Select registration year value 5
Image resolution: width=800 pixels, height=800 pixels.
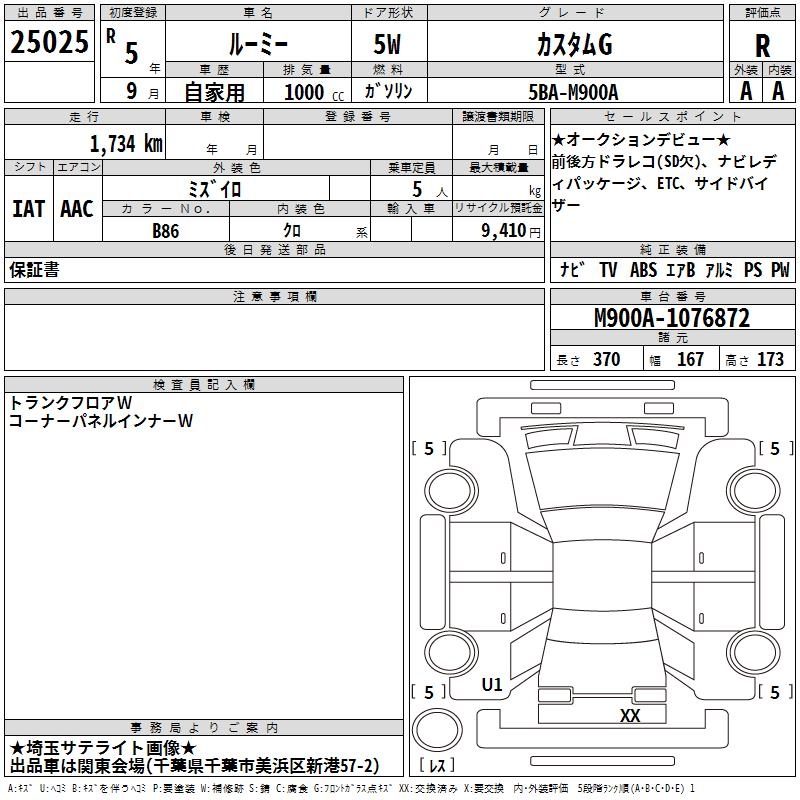point(132,53)
